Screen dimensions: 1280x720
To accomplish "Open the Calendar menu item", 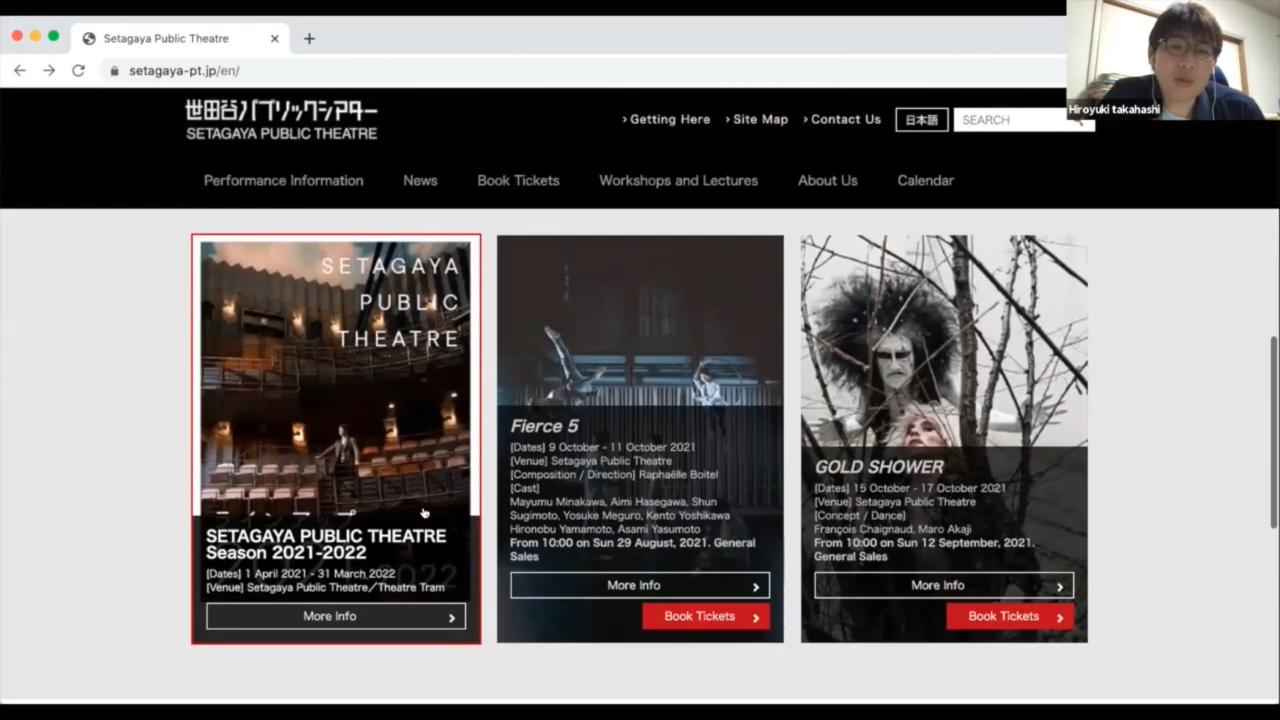I will coord(925,181).
